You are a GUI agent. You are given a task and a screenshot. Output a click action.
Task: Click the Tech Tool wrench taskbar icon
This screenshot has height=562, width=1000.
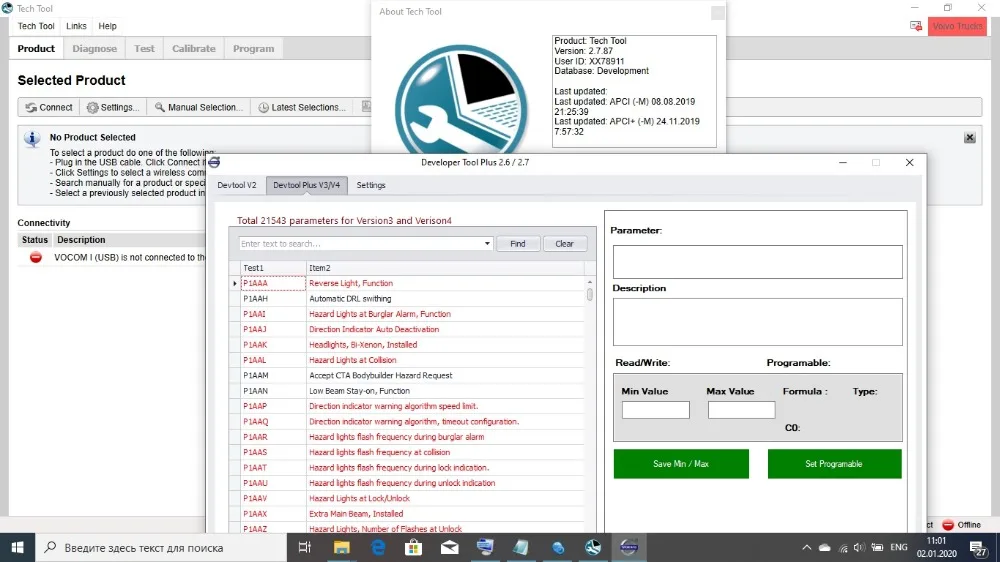[x=592, y=547]
